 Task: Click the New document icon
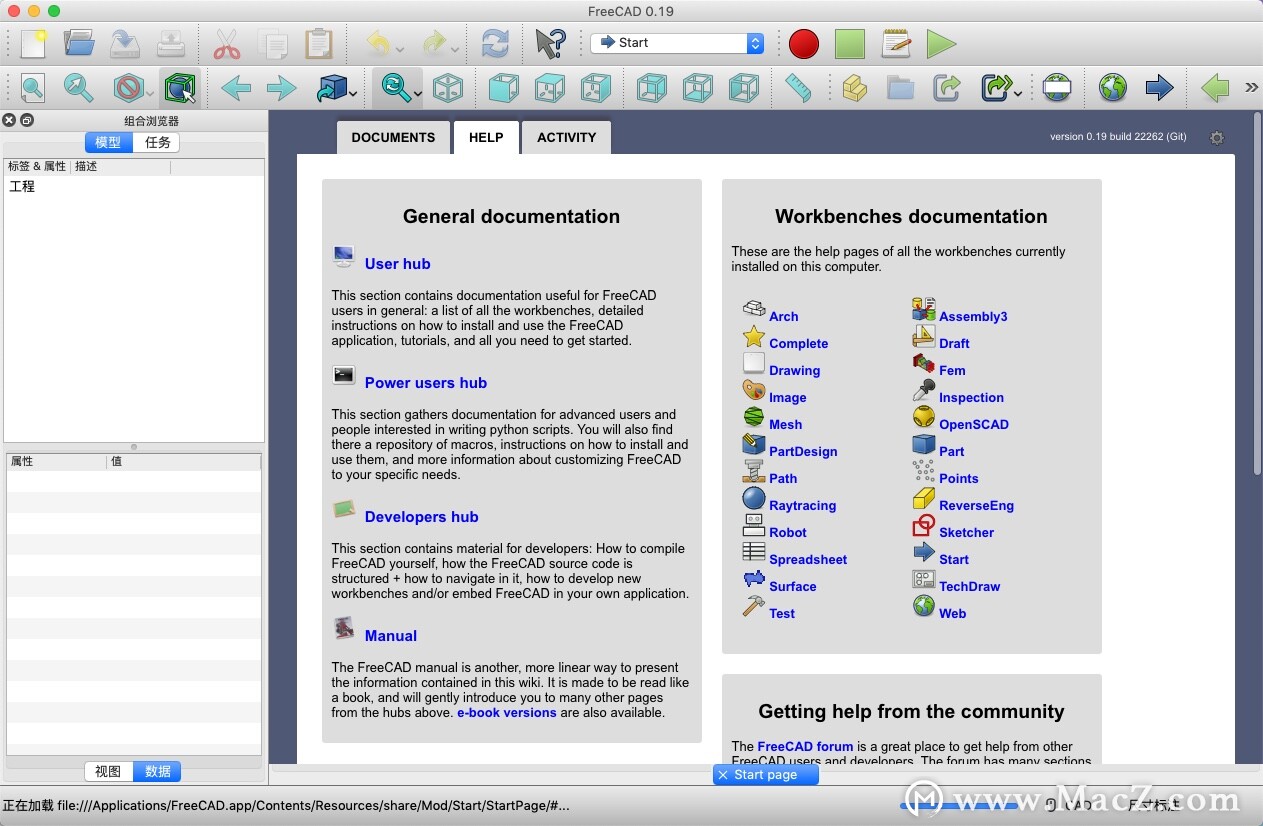[x=33, y=43]
